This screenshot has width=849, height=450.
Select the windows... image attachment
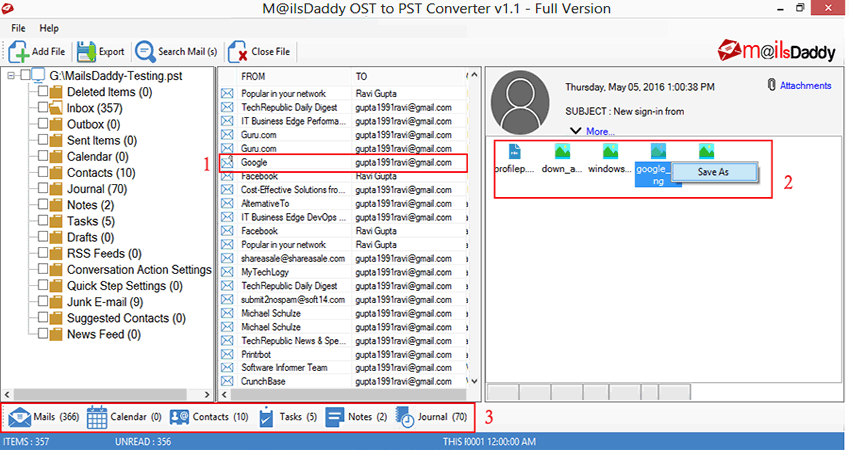click(x=610, y=151)
